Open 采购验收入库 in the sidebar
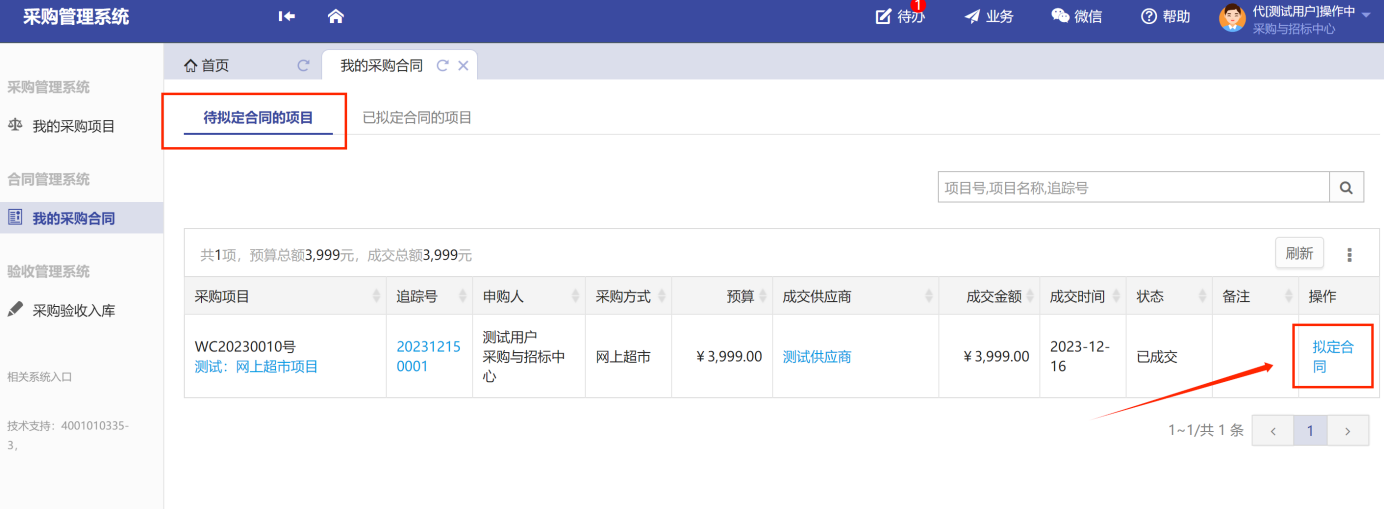The height and width of the screenshot is (509, 1384). click(74, 311)
